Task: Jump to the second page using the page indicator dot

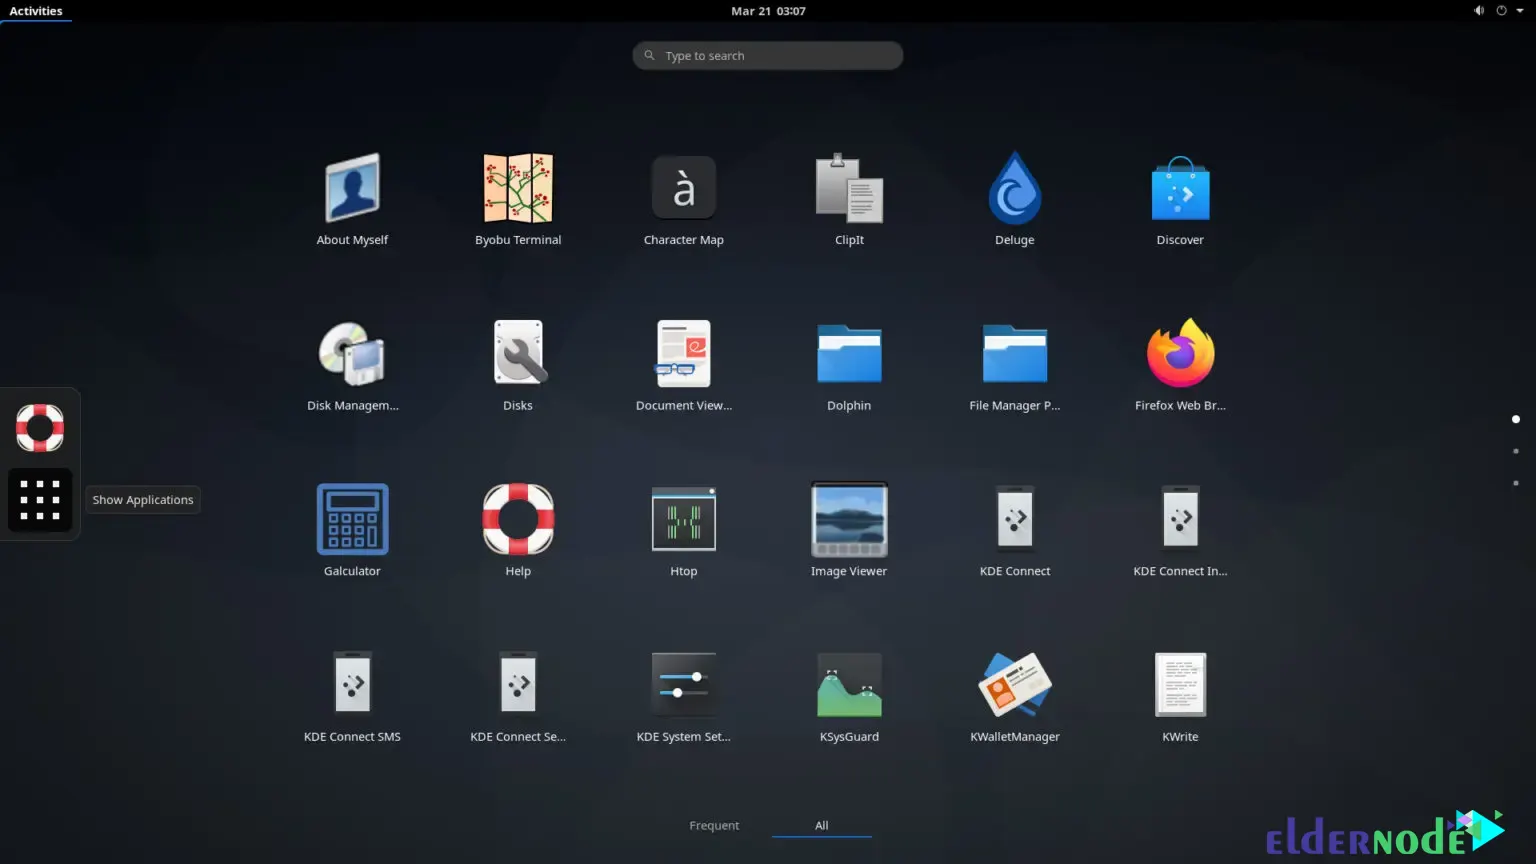Action: pyautogui.click(x=1515, y=450)
